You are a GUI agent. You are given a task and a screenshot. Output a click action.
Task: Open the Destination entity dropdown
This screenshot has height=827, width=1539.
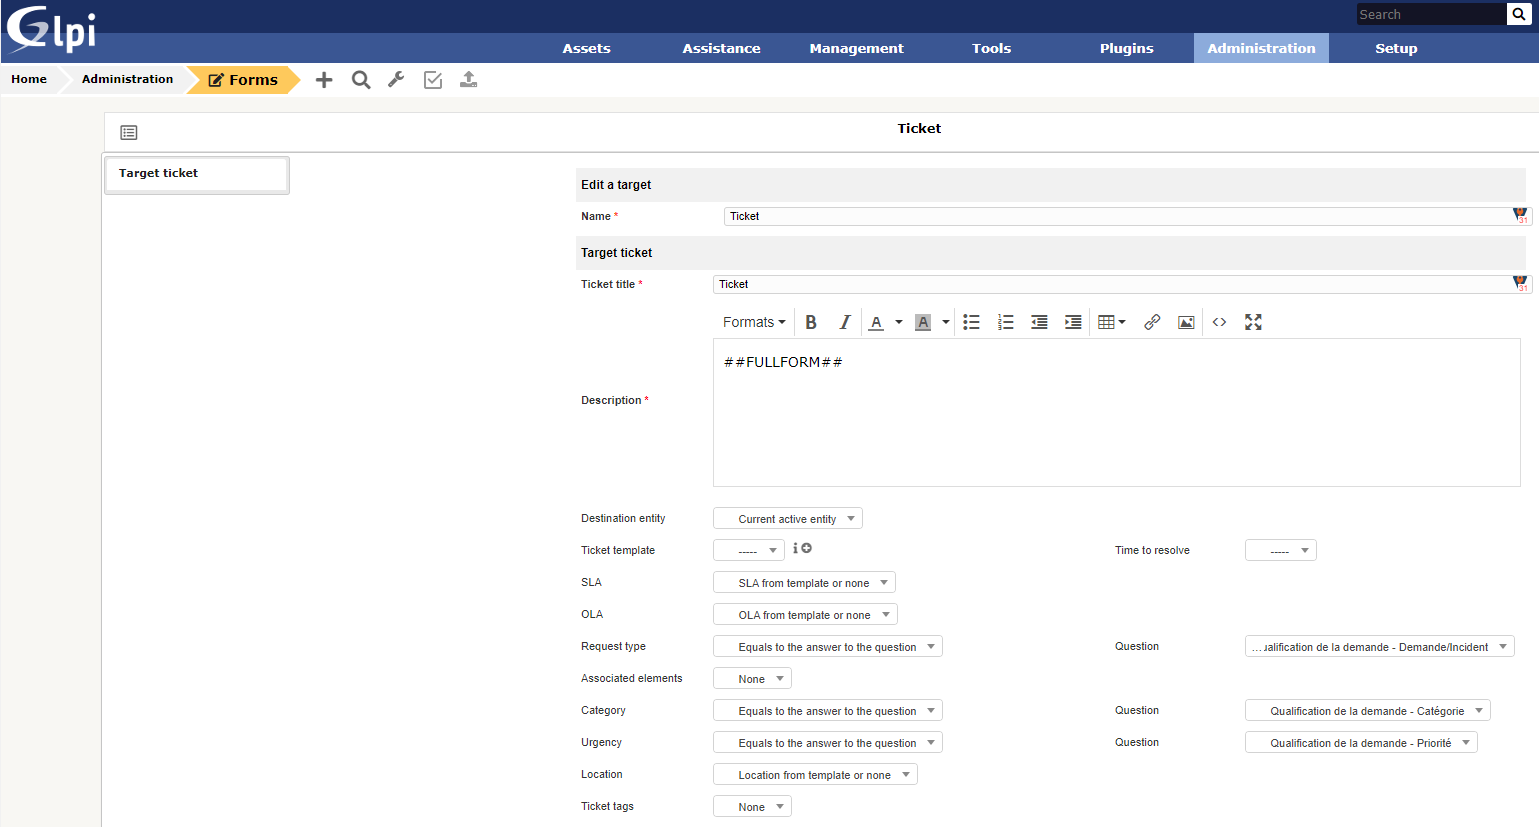[787, 518]
